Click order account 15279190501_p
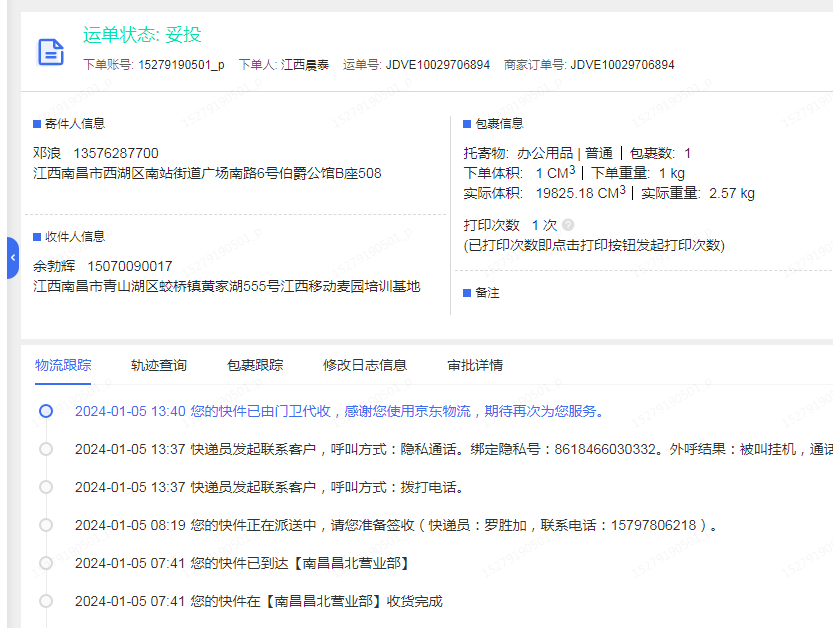The image size is (833, 628). click(x=181, y=65)
